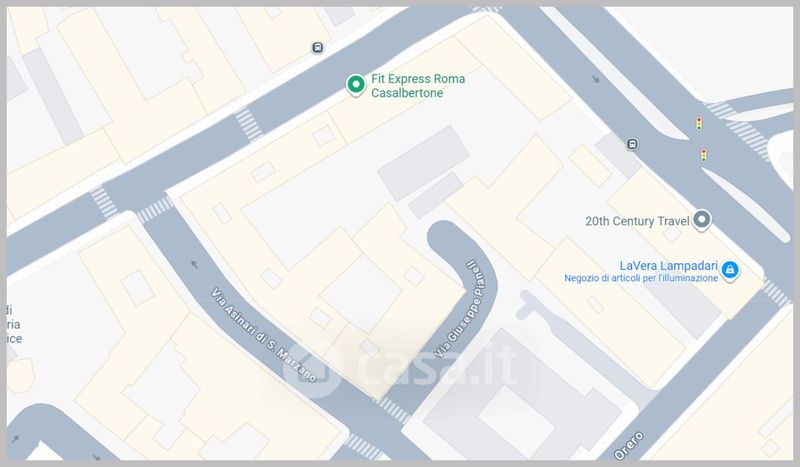Image resolution: width=800 pixels, height=467 pixels.
Task: Open the Fit Express Roma Casalbertone label
Action: pyautogui.click(x=418, y=86)
